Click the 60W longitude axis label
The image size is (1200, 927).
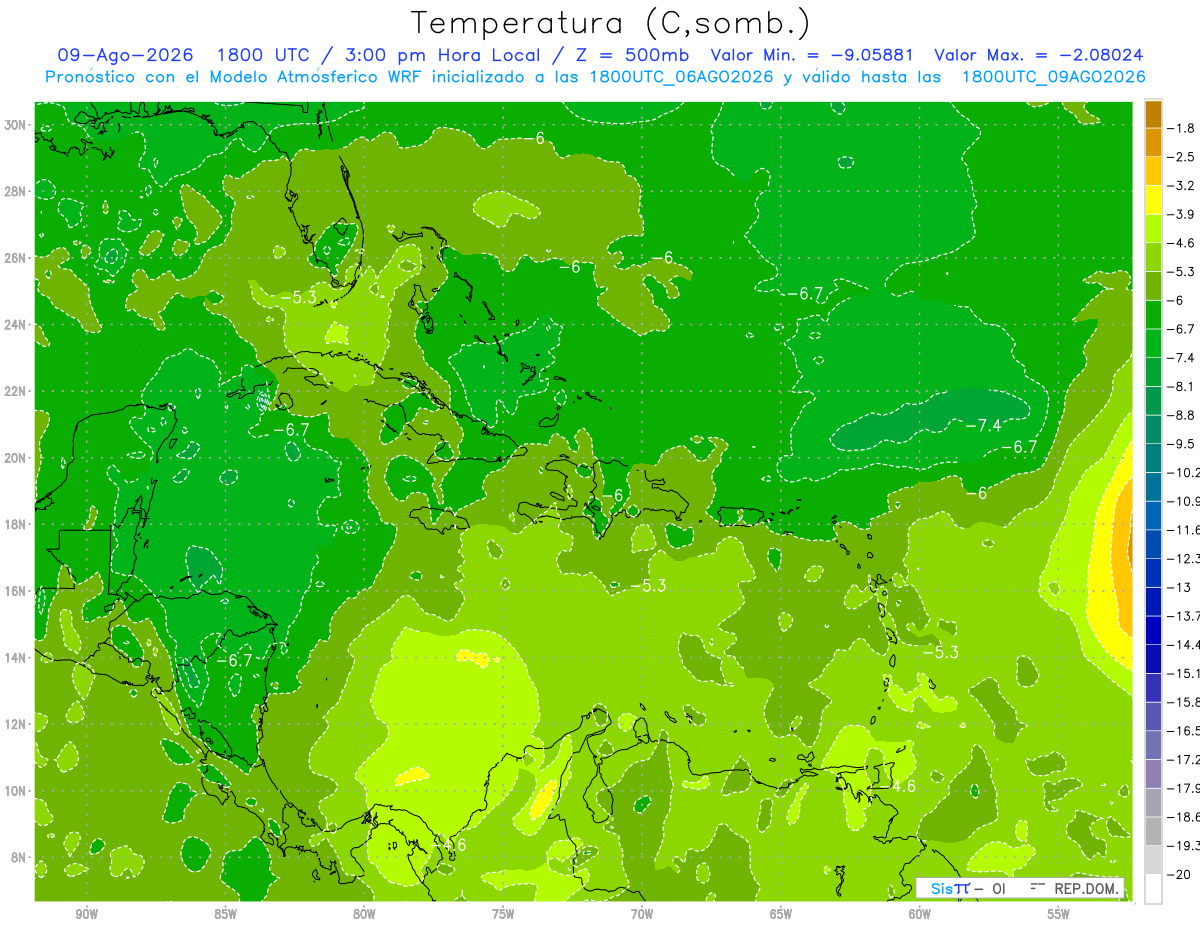[920, 914]
